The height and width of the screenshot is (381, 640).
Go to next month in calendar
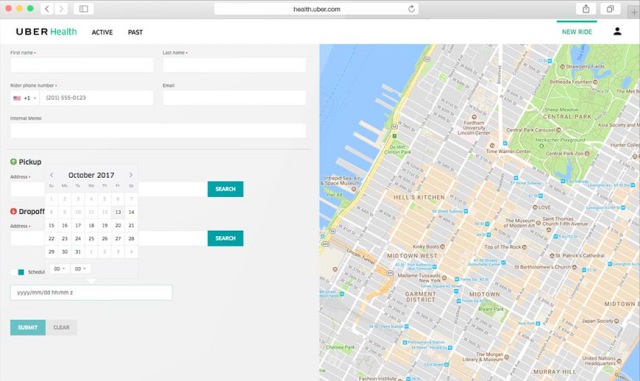[131, 175]
